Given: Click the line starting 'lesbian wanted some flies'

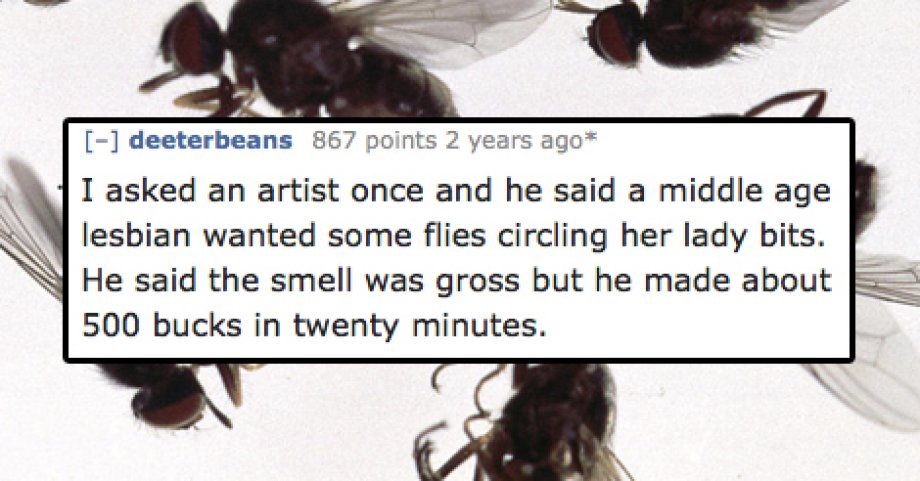Looking at the screenshot, I should (450, 236).
